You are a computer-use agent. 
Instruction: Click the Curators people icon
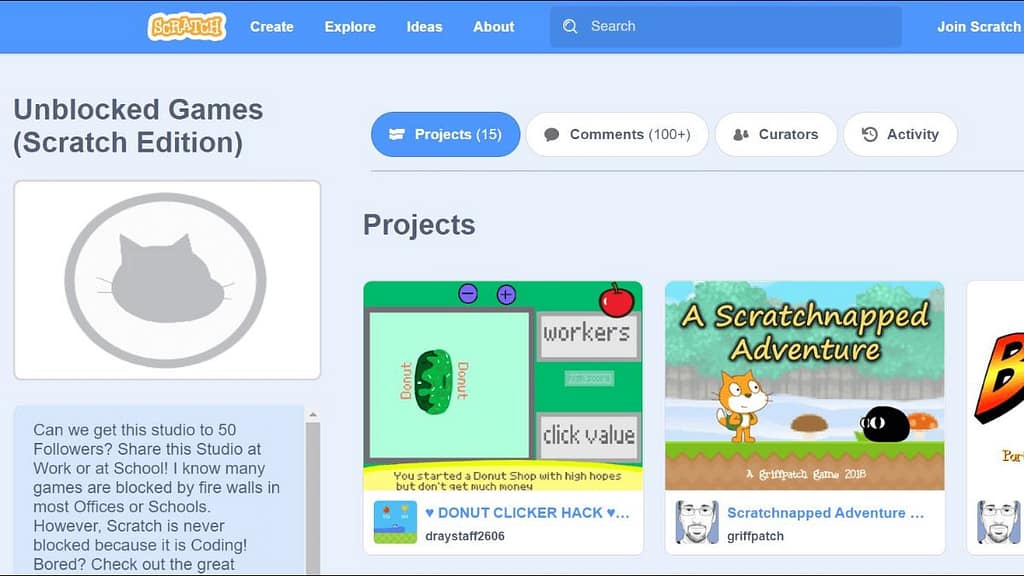tap(741, 135)
